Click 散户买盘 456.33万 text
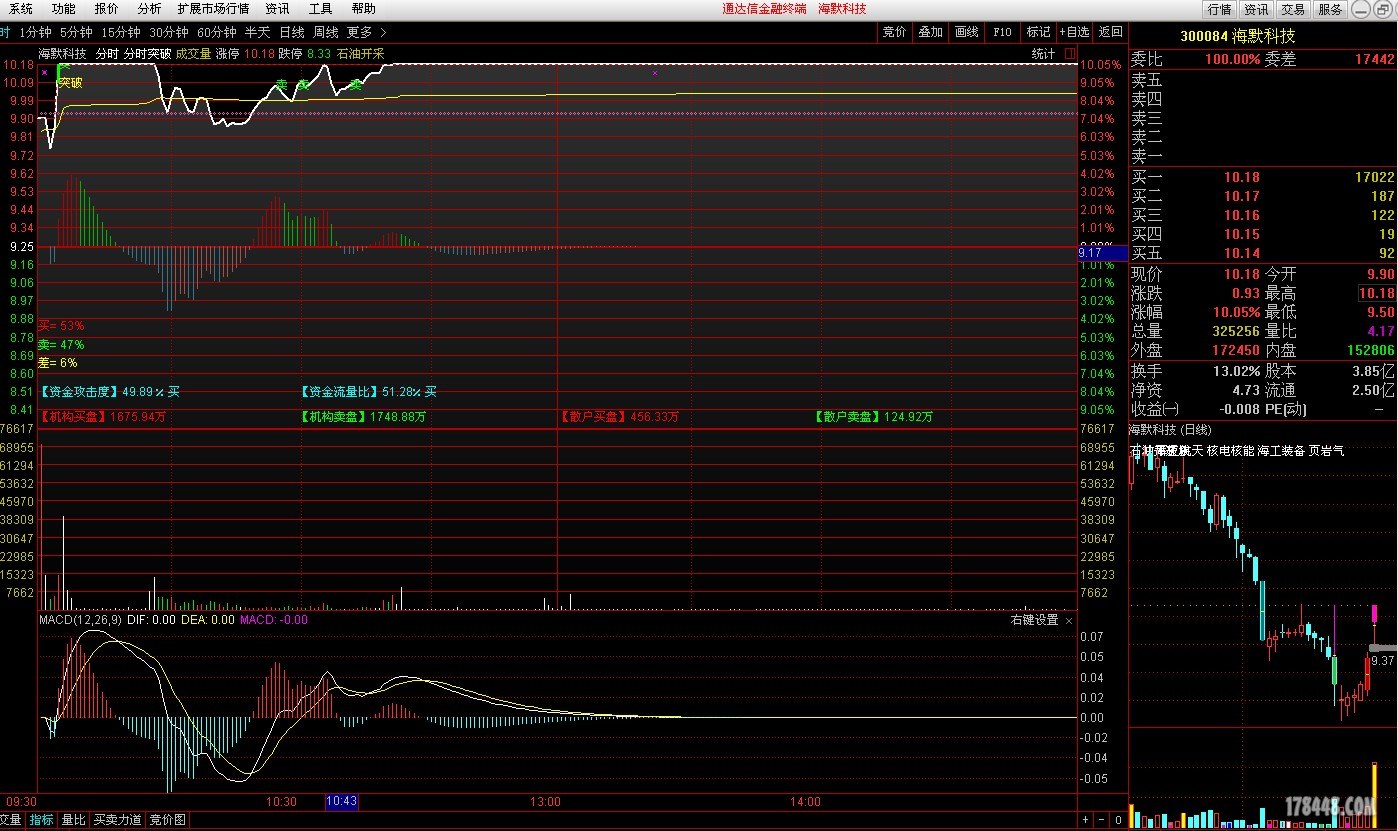 pos(618,417)
